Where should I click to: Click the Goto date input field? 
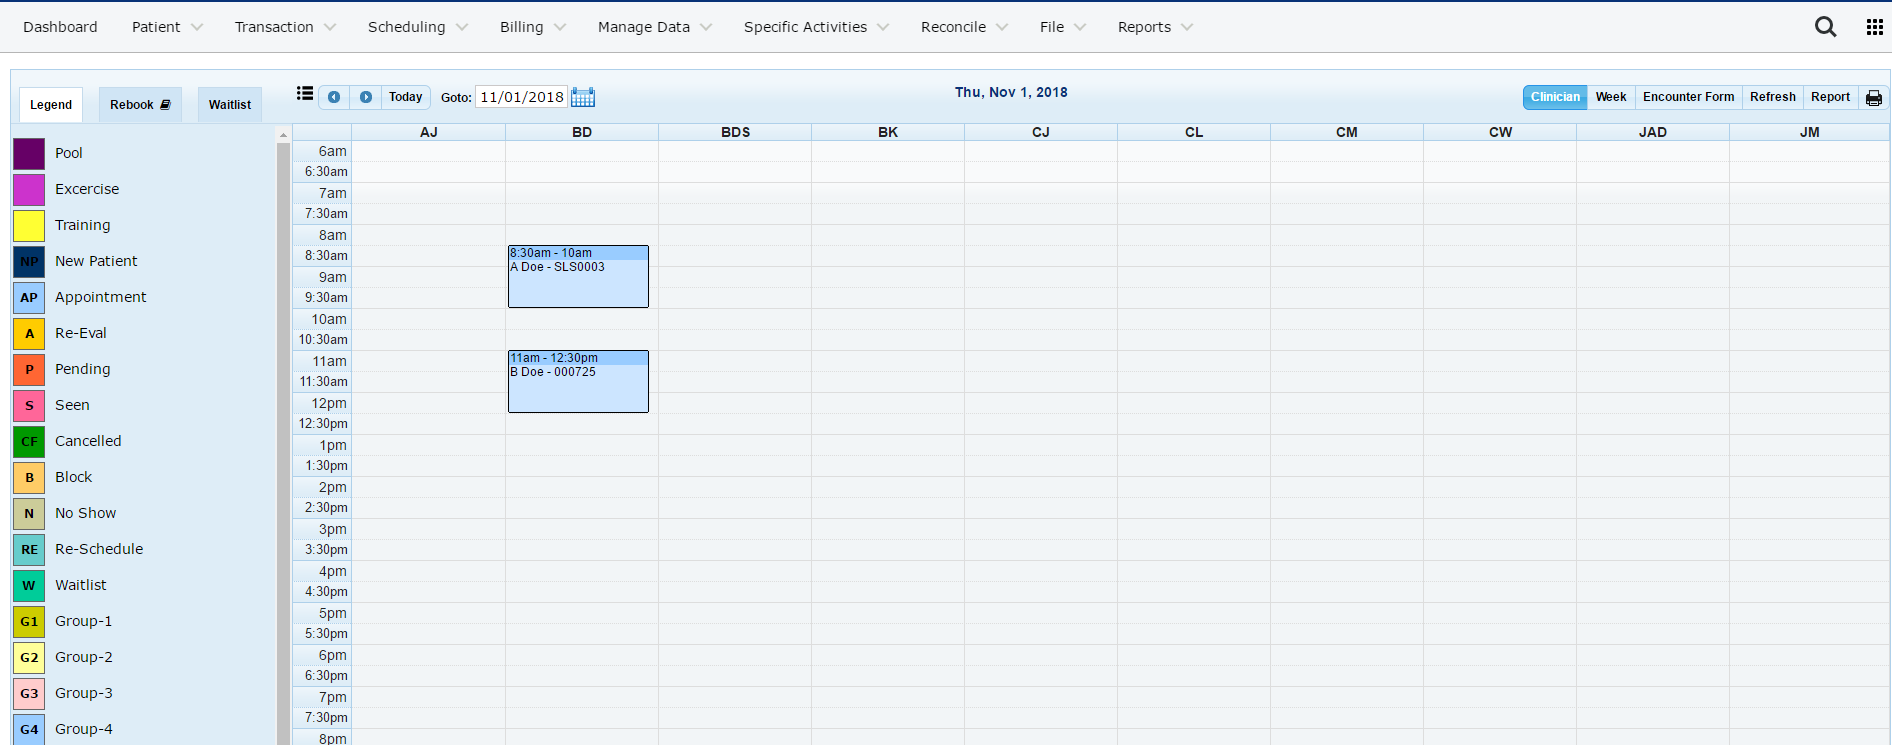(x=521, y=97)
